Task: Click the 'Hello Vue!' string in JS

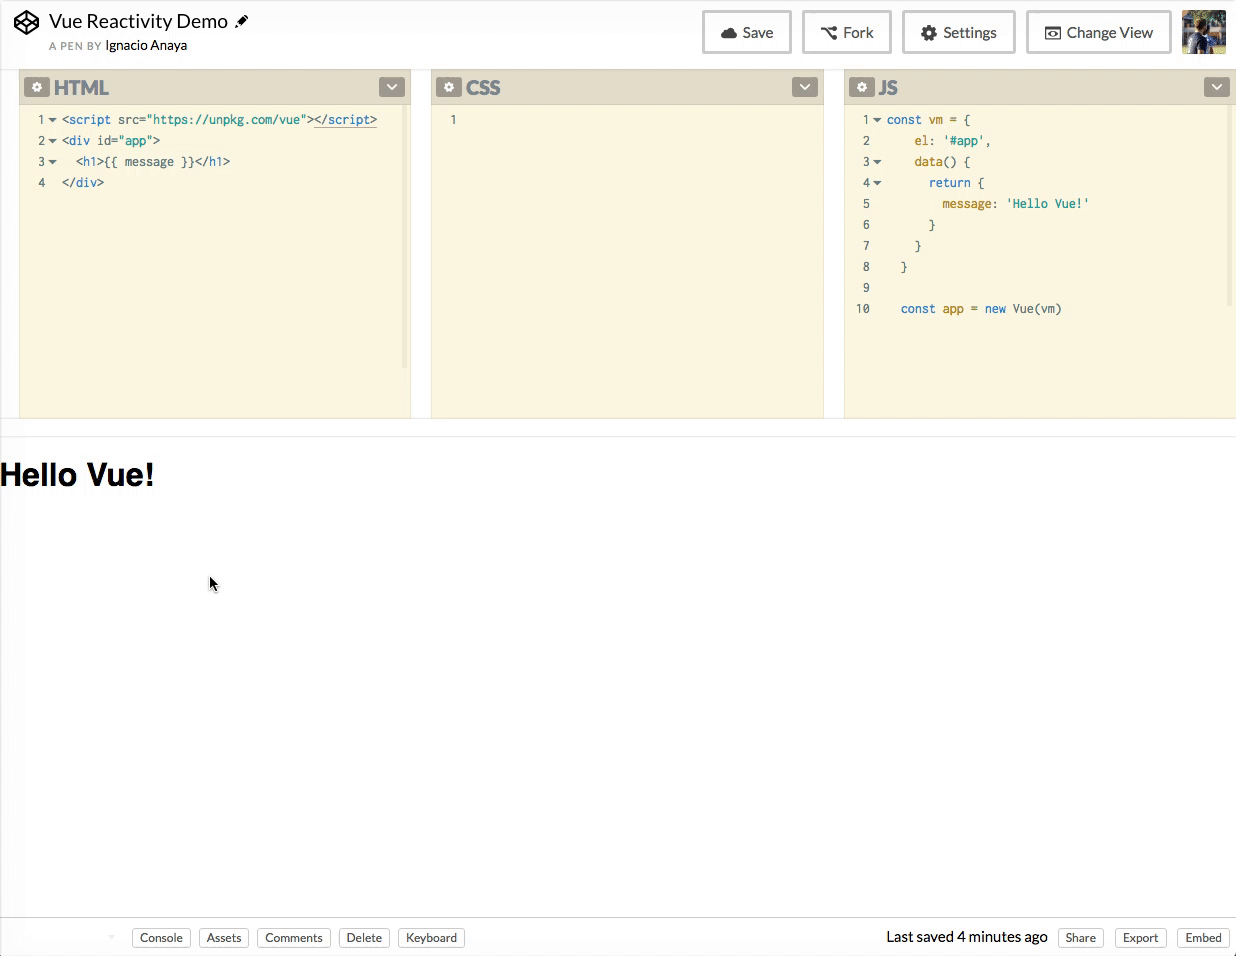Action: tap(1047, 204)
